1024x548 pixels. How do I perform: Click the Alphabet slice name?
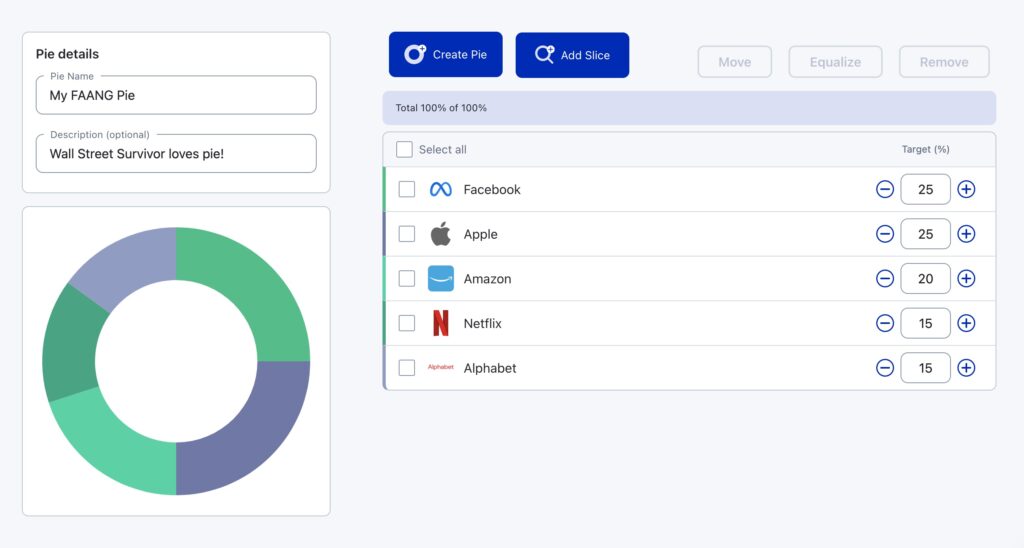[490, 368]
